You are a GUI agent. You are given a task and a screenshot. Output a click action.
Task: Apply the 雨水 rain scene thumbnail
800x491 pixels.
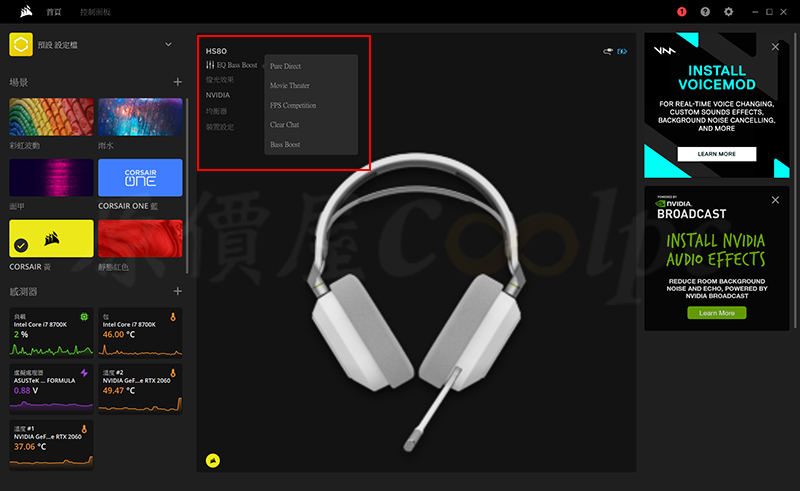coord(140,117)
